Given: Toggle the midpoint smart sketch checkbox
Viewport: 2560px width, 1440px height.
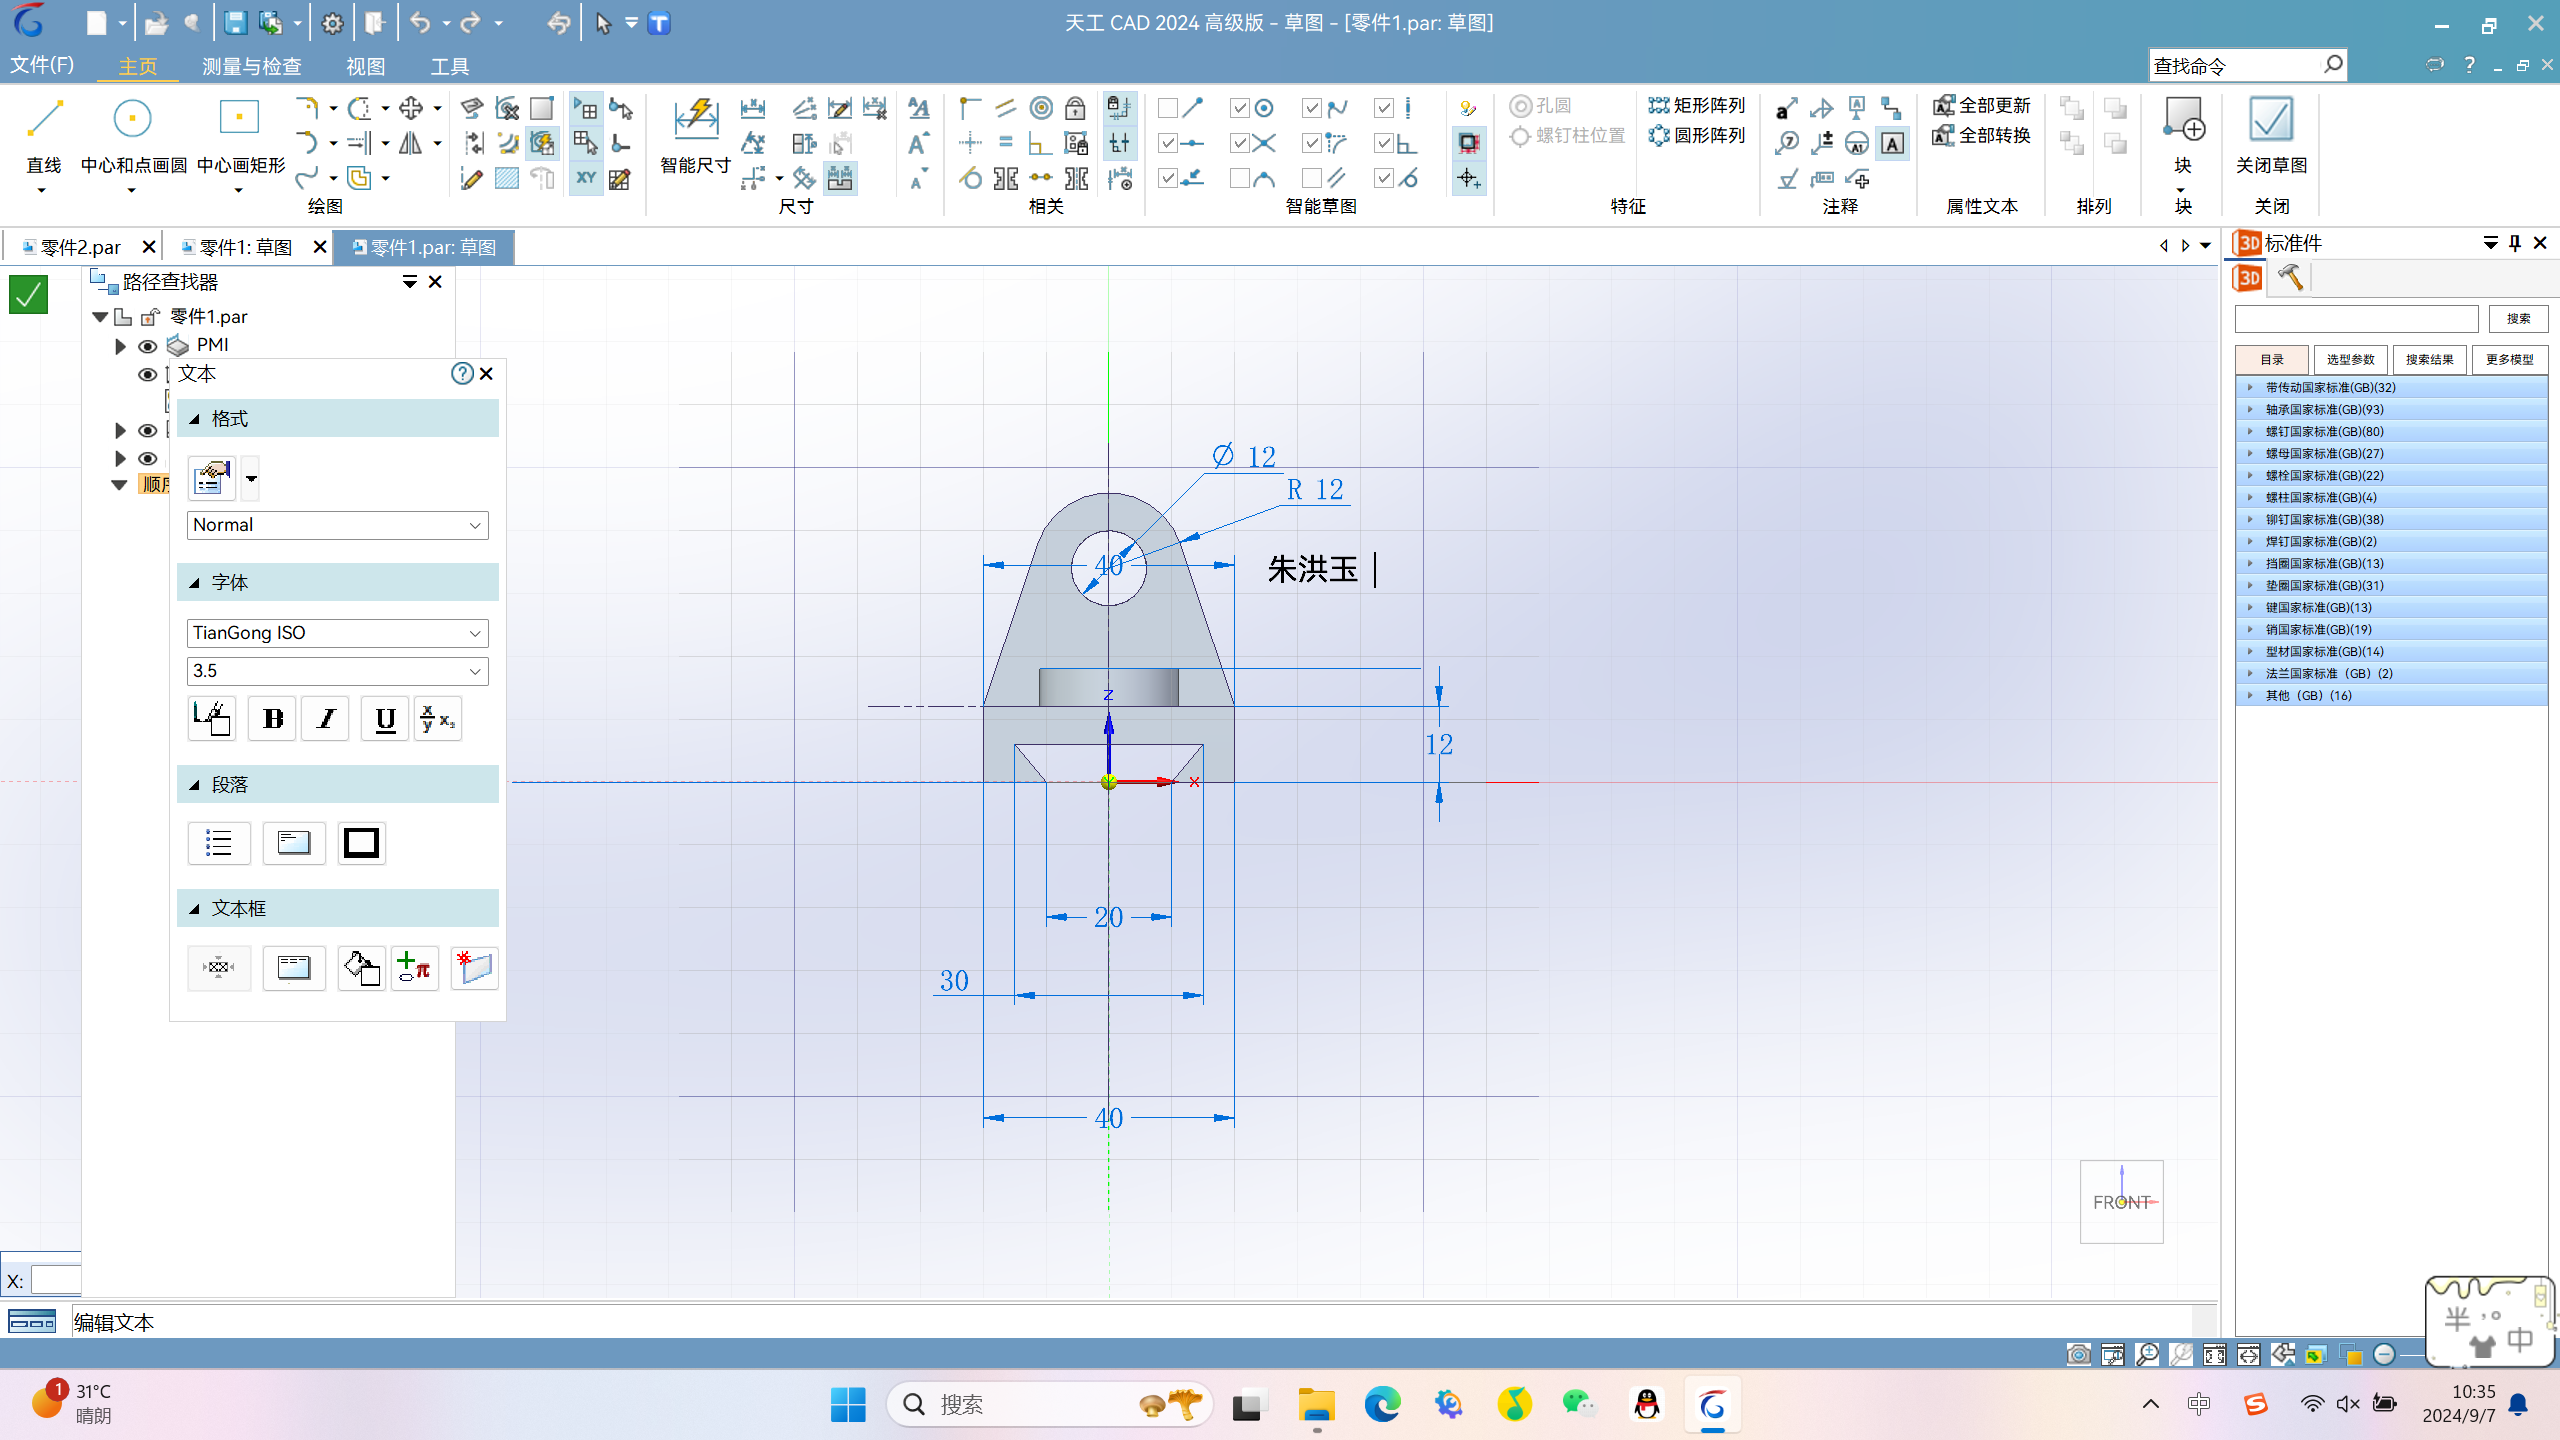Looking at the screenshot, I should pyautogui.click(x=1167, y=143).
